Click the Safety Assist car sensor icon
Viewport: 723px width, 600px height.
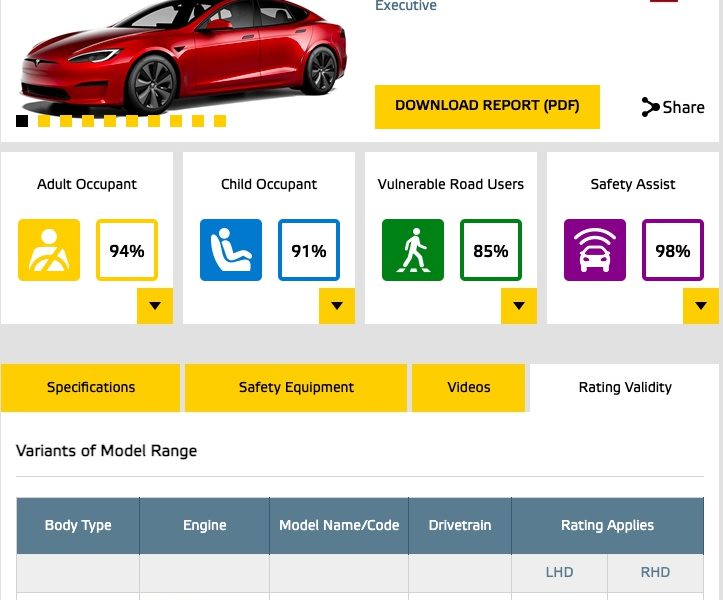tap(595, 250)
